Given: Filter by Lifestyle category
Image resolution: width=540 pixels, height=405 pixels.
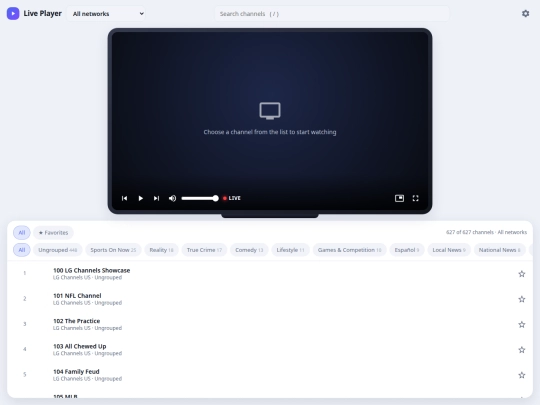Looking at the screenshot, I should point(290,250).
